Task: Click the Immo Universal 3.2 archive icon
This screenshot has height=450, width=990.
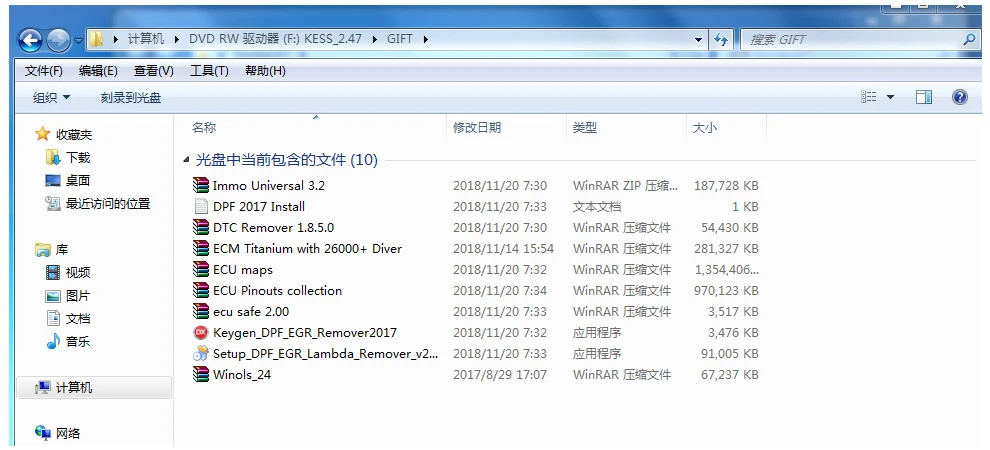Action: click(200, 186)
